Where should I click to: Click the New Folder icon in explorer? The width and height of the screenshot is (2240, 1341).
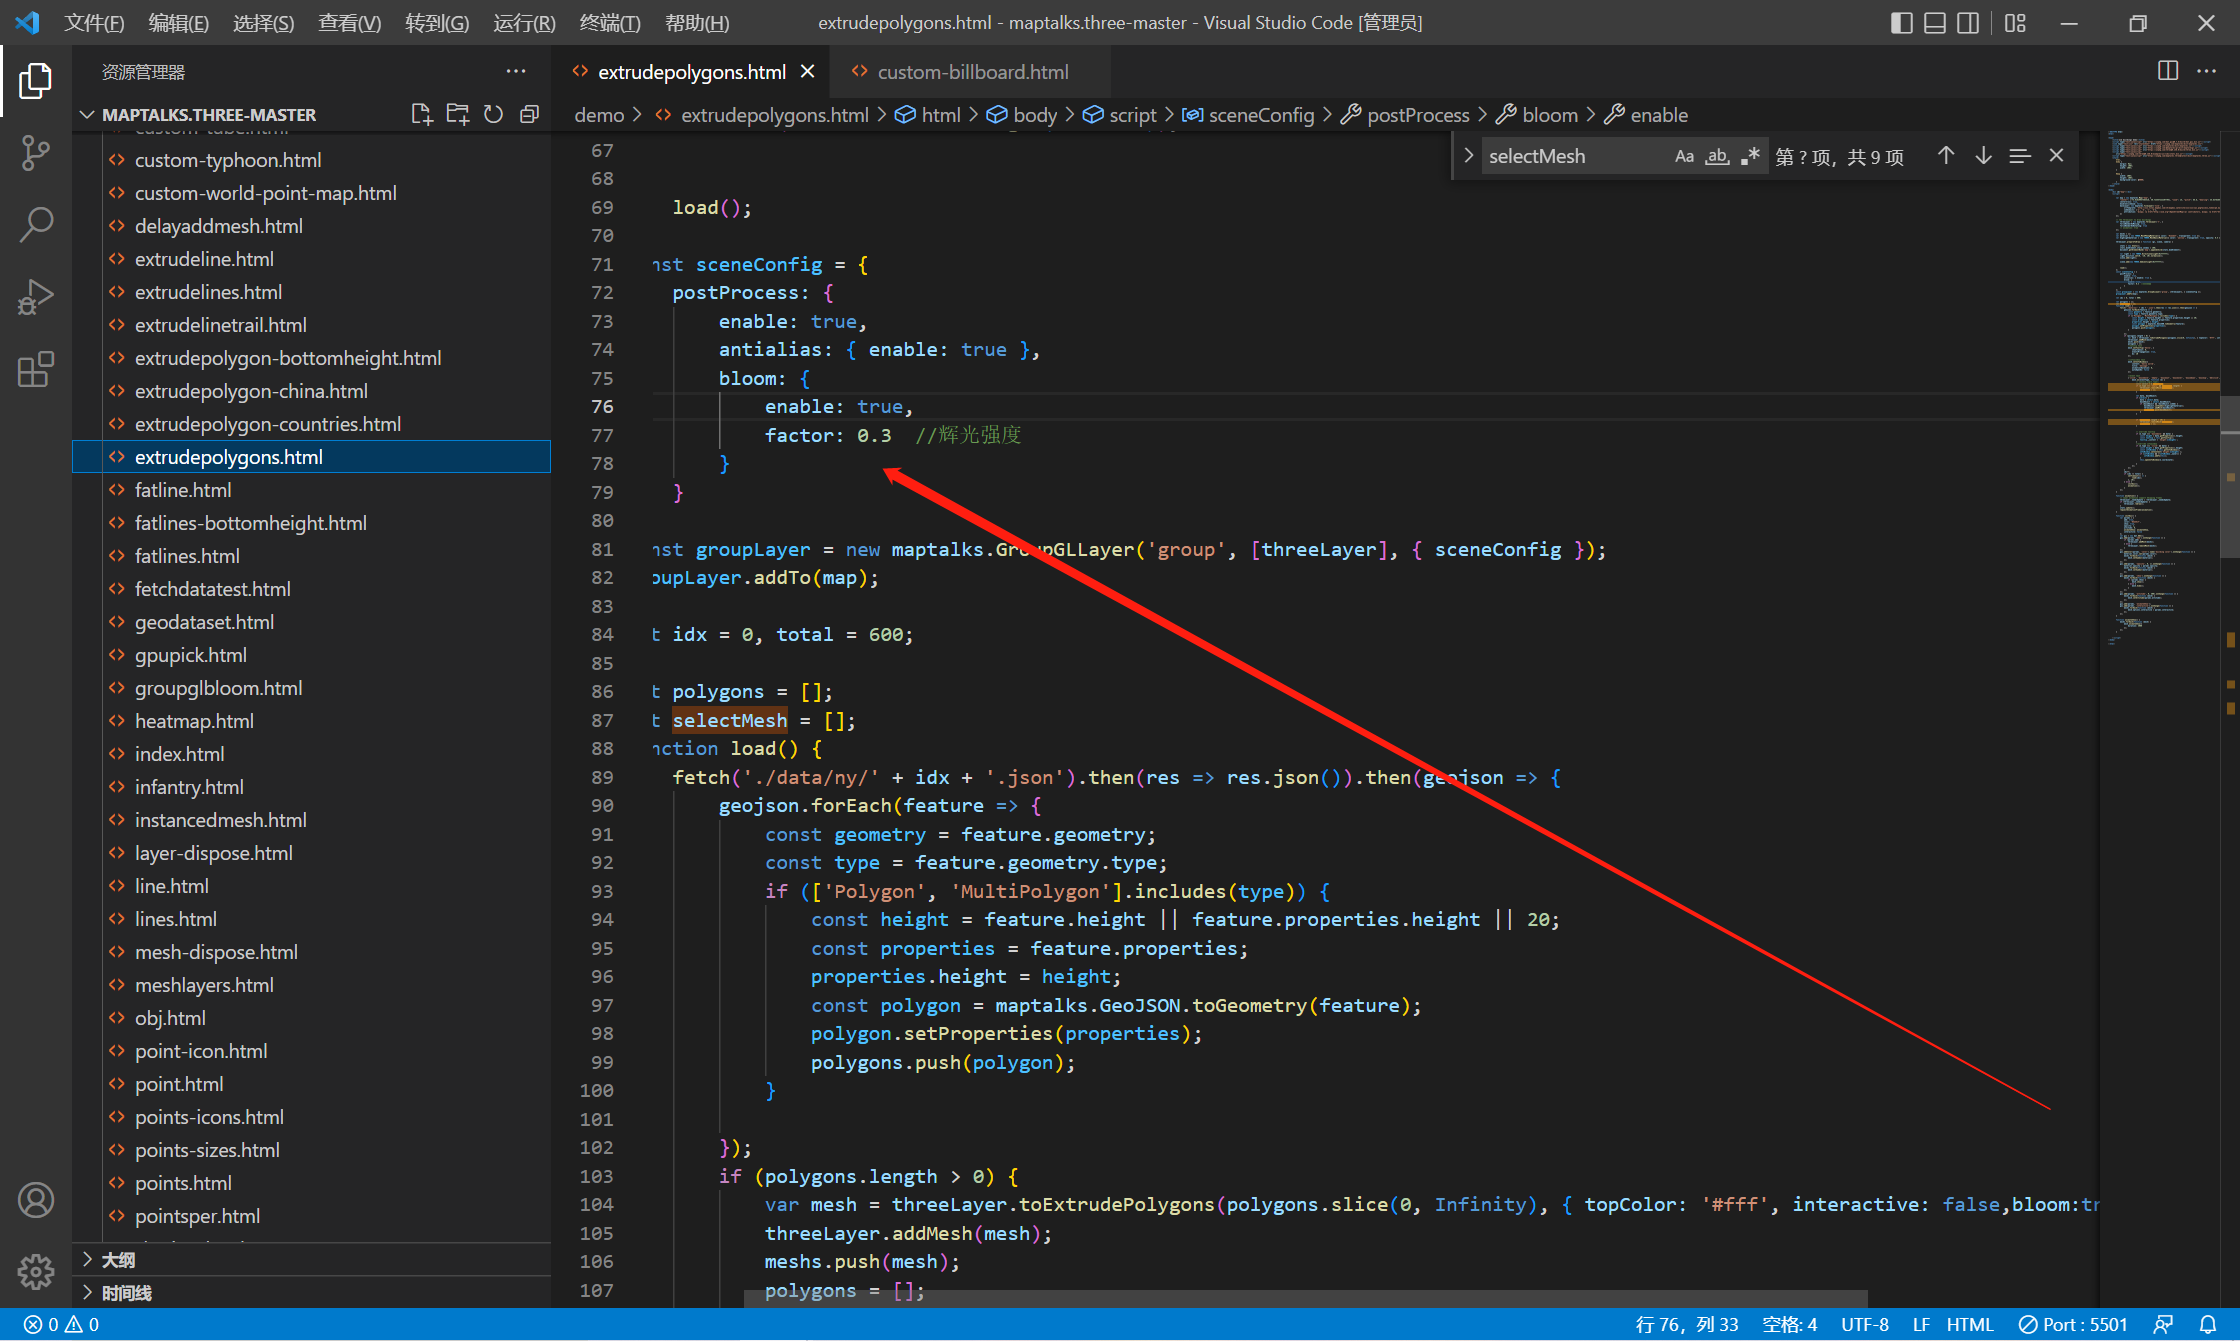click(458, 114)
